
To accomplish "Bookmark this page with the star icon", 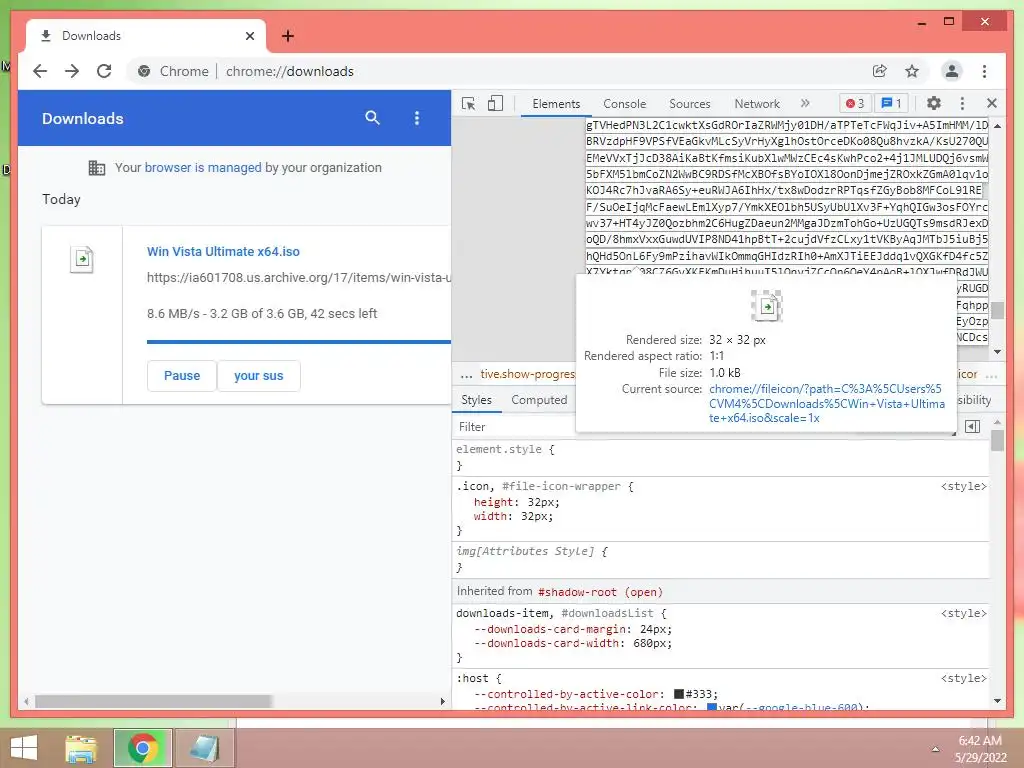I will click(912, 71).
